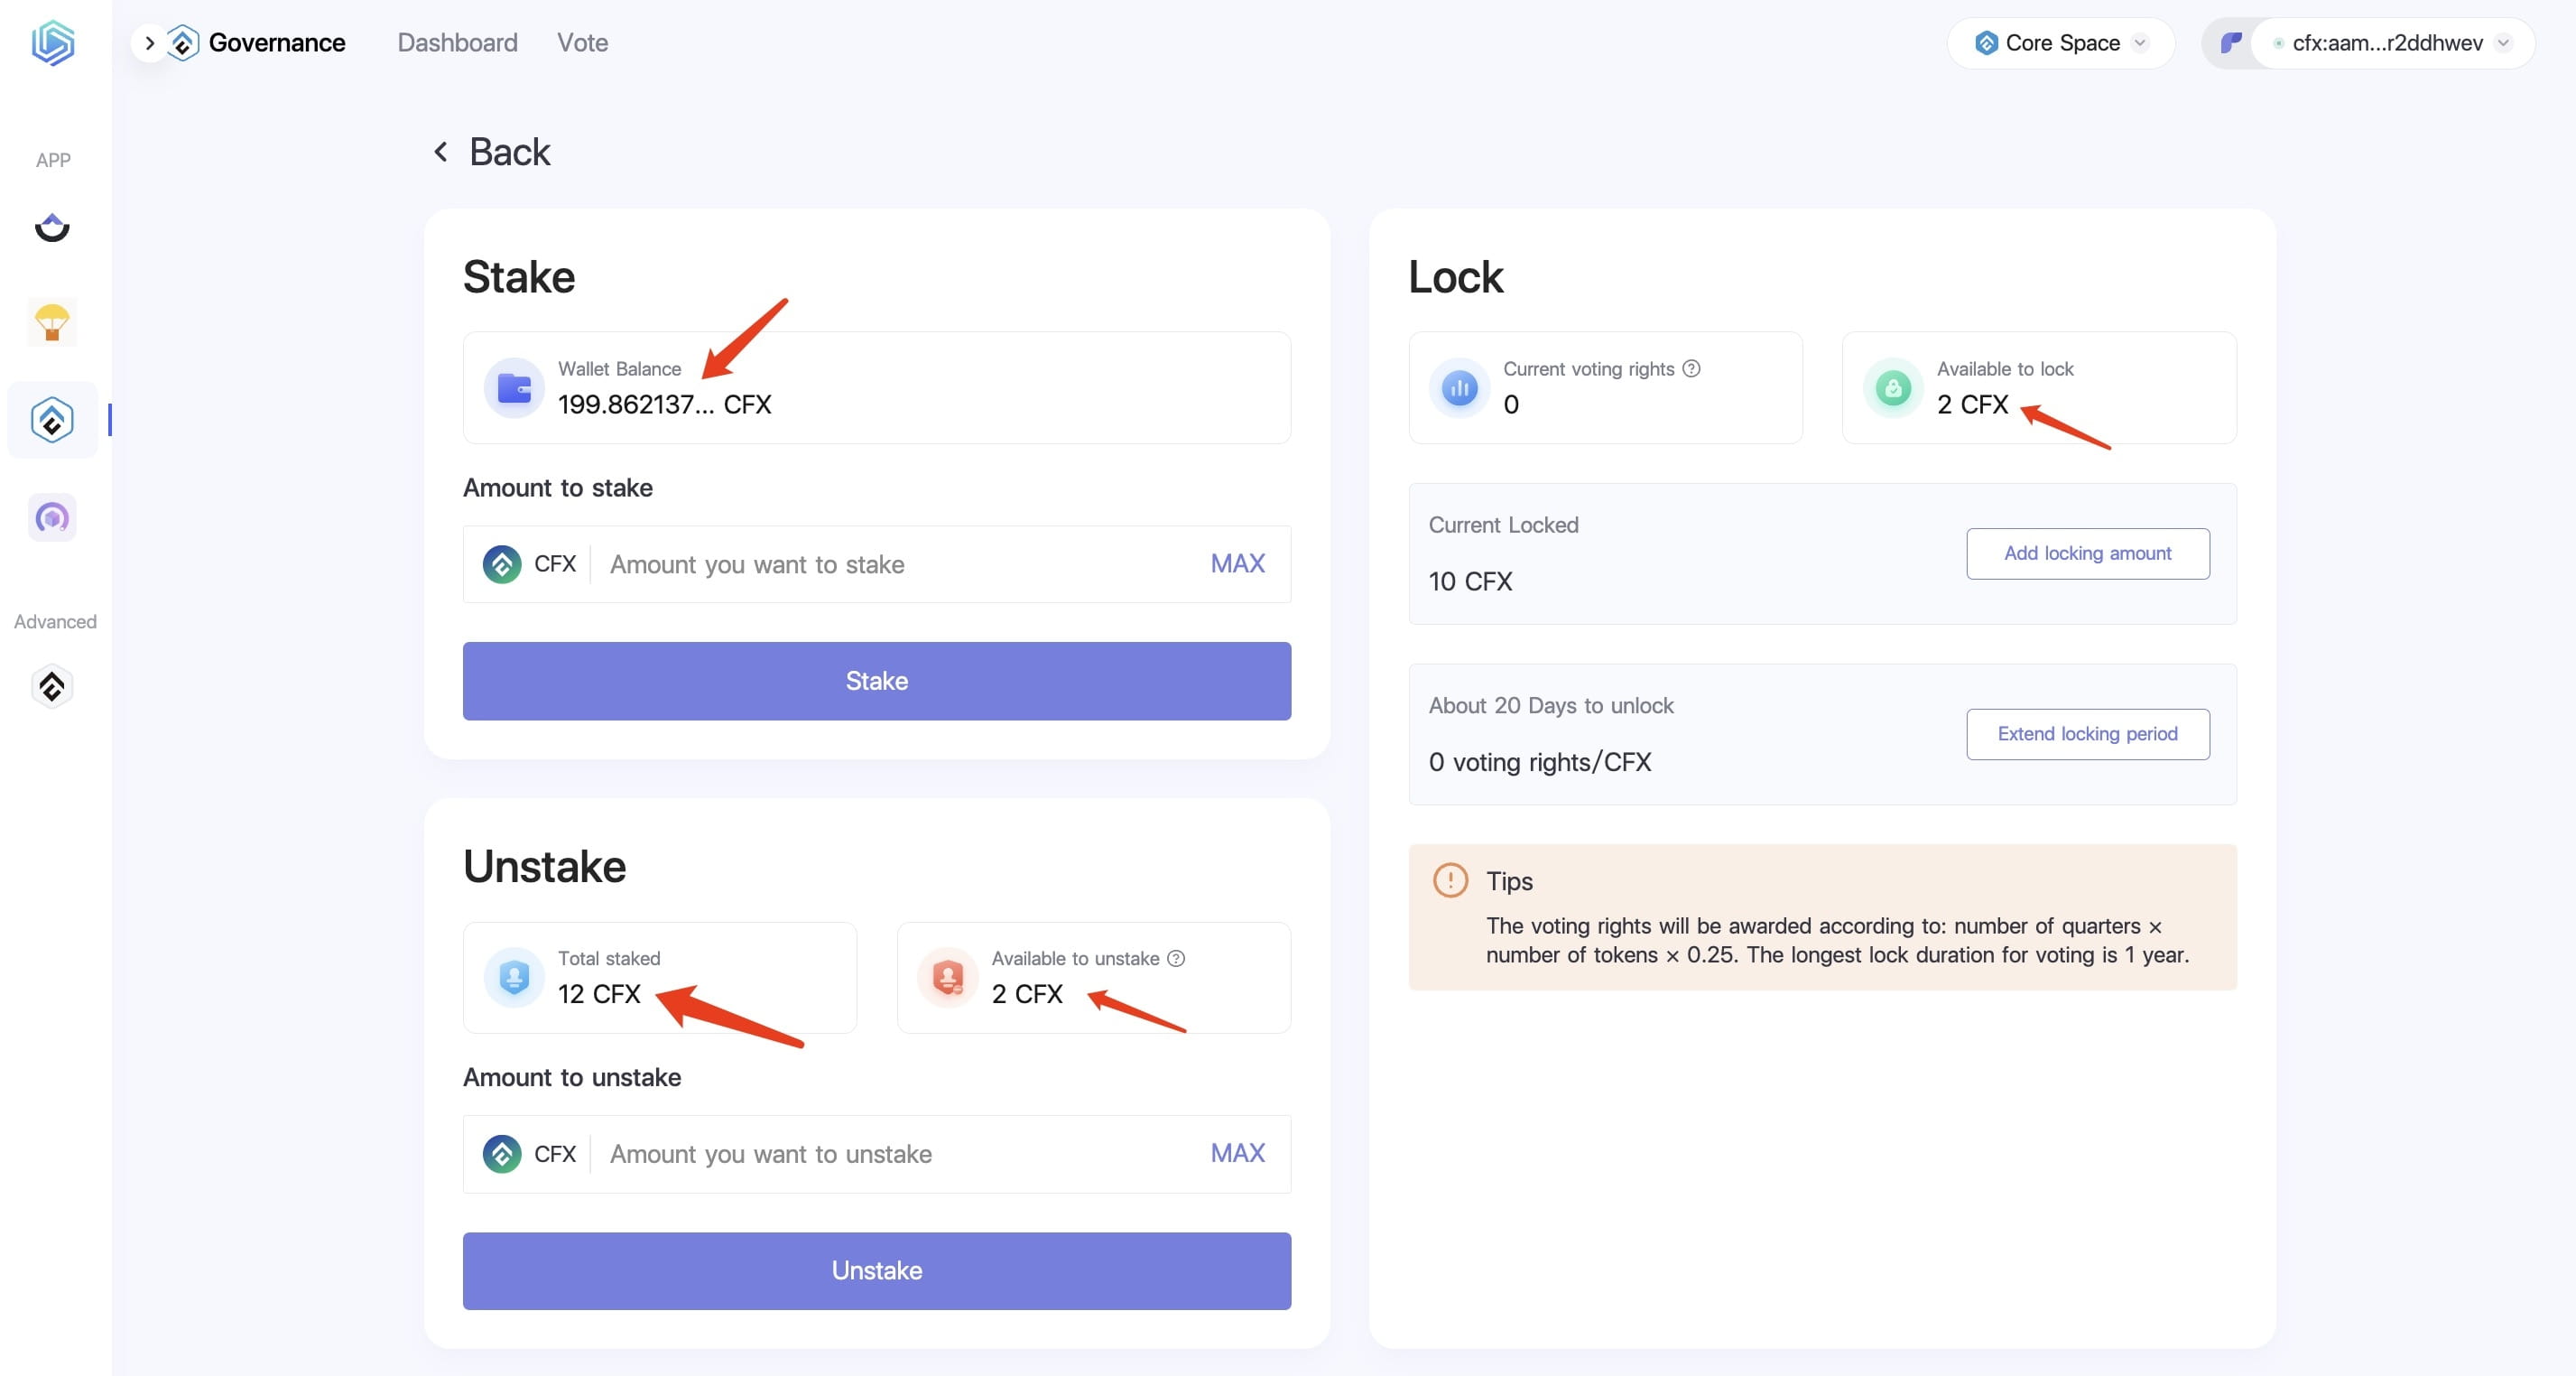Screen dimensions: 2576x1376
Task: Click Add locking amount
Action: pyautogui.click(x=2088, y=553)
